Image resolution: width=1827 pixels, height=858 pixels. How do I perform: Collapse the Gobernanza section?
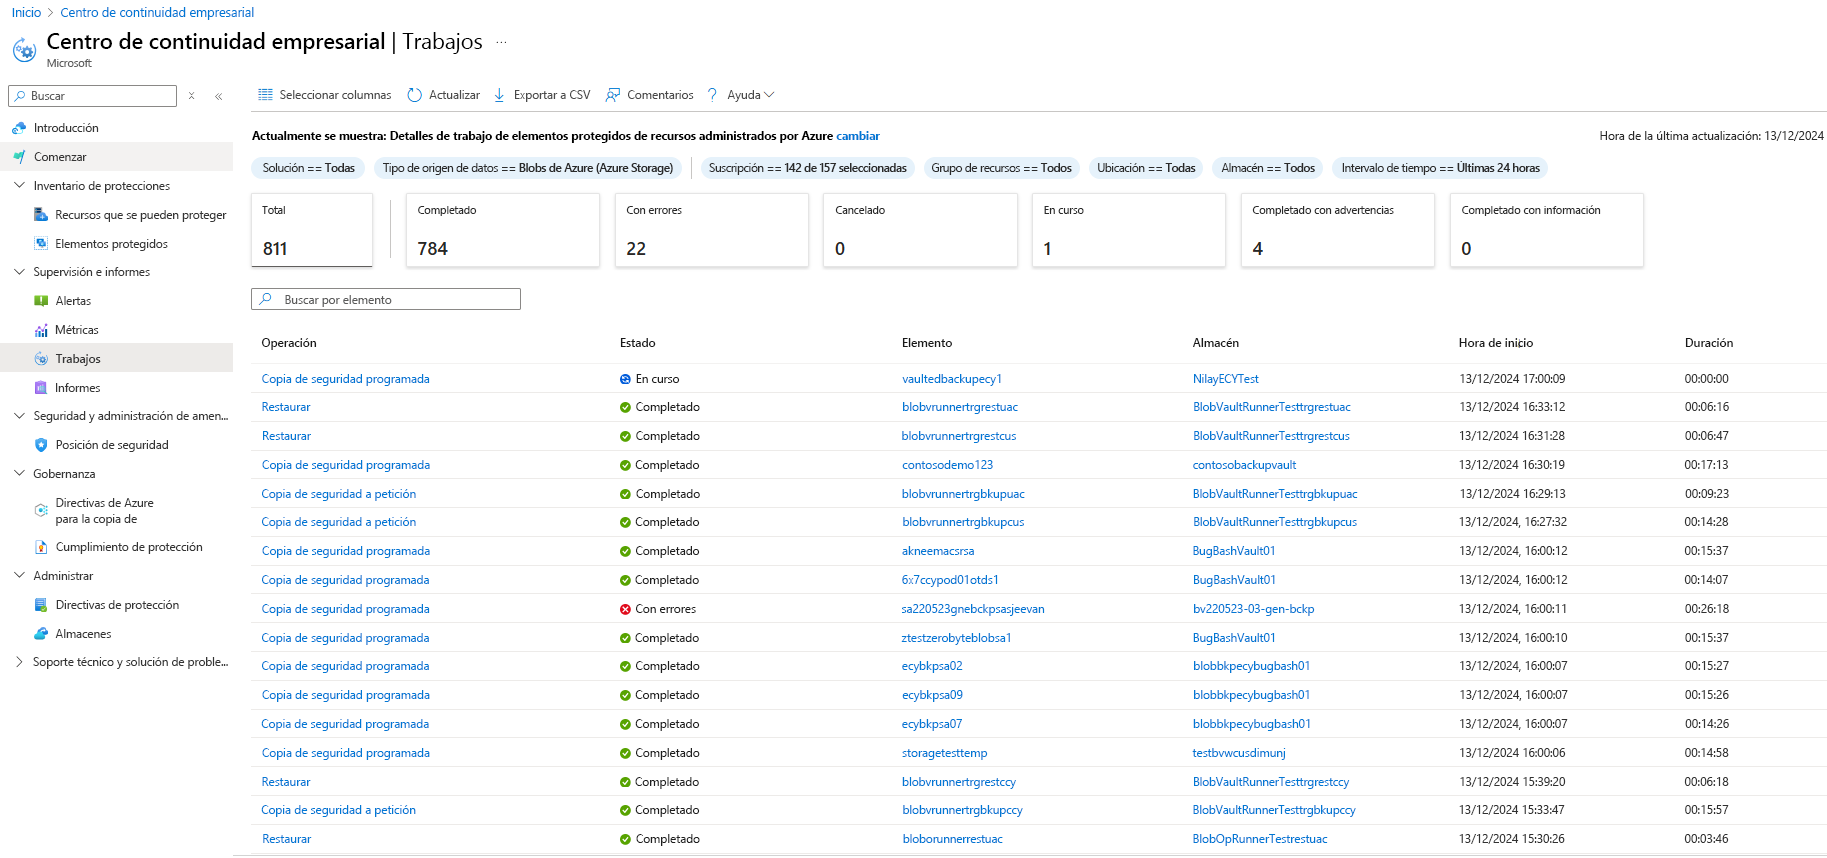pos(19,474)
